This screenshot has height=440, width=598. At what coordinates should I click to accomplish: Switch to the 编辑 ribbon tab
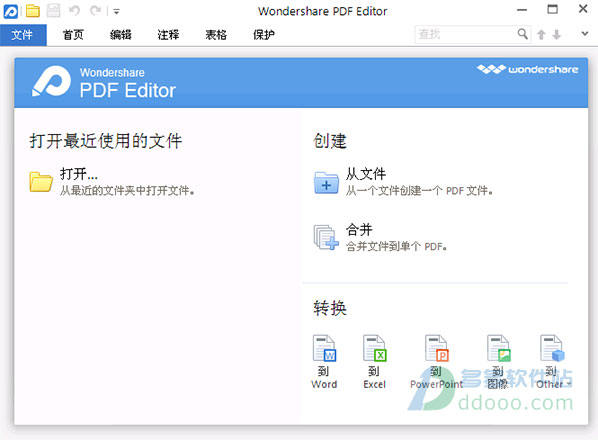[121, 35]
